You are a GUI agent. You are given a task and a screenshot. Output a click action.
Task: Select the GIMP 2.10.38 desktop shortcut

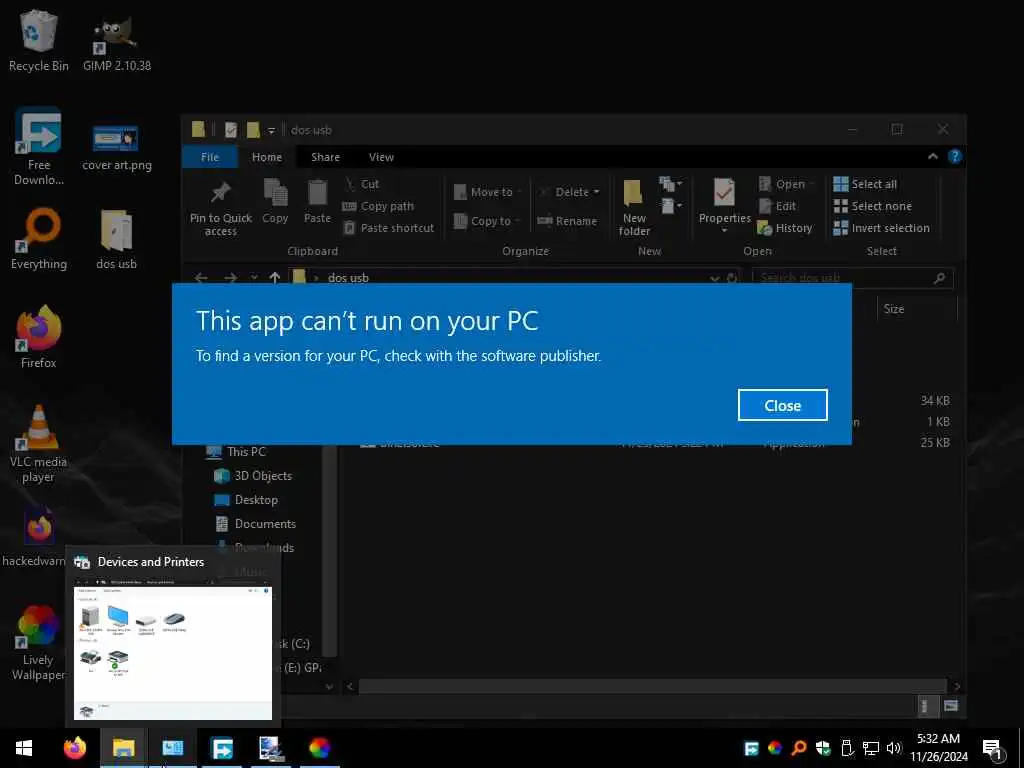pyautogui.click(x=117, y=44)
